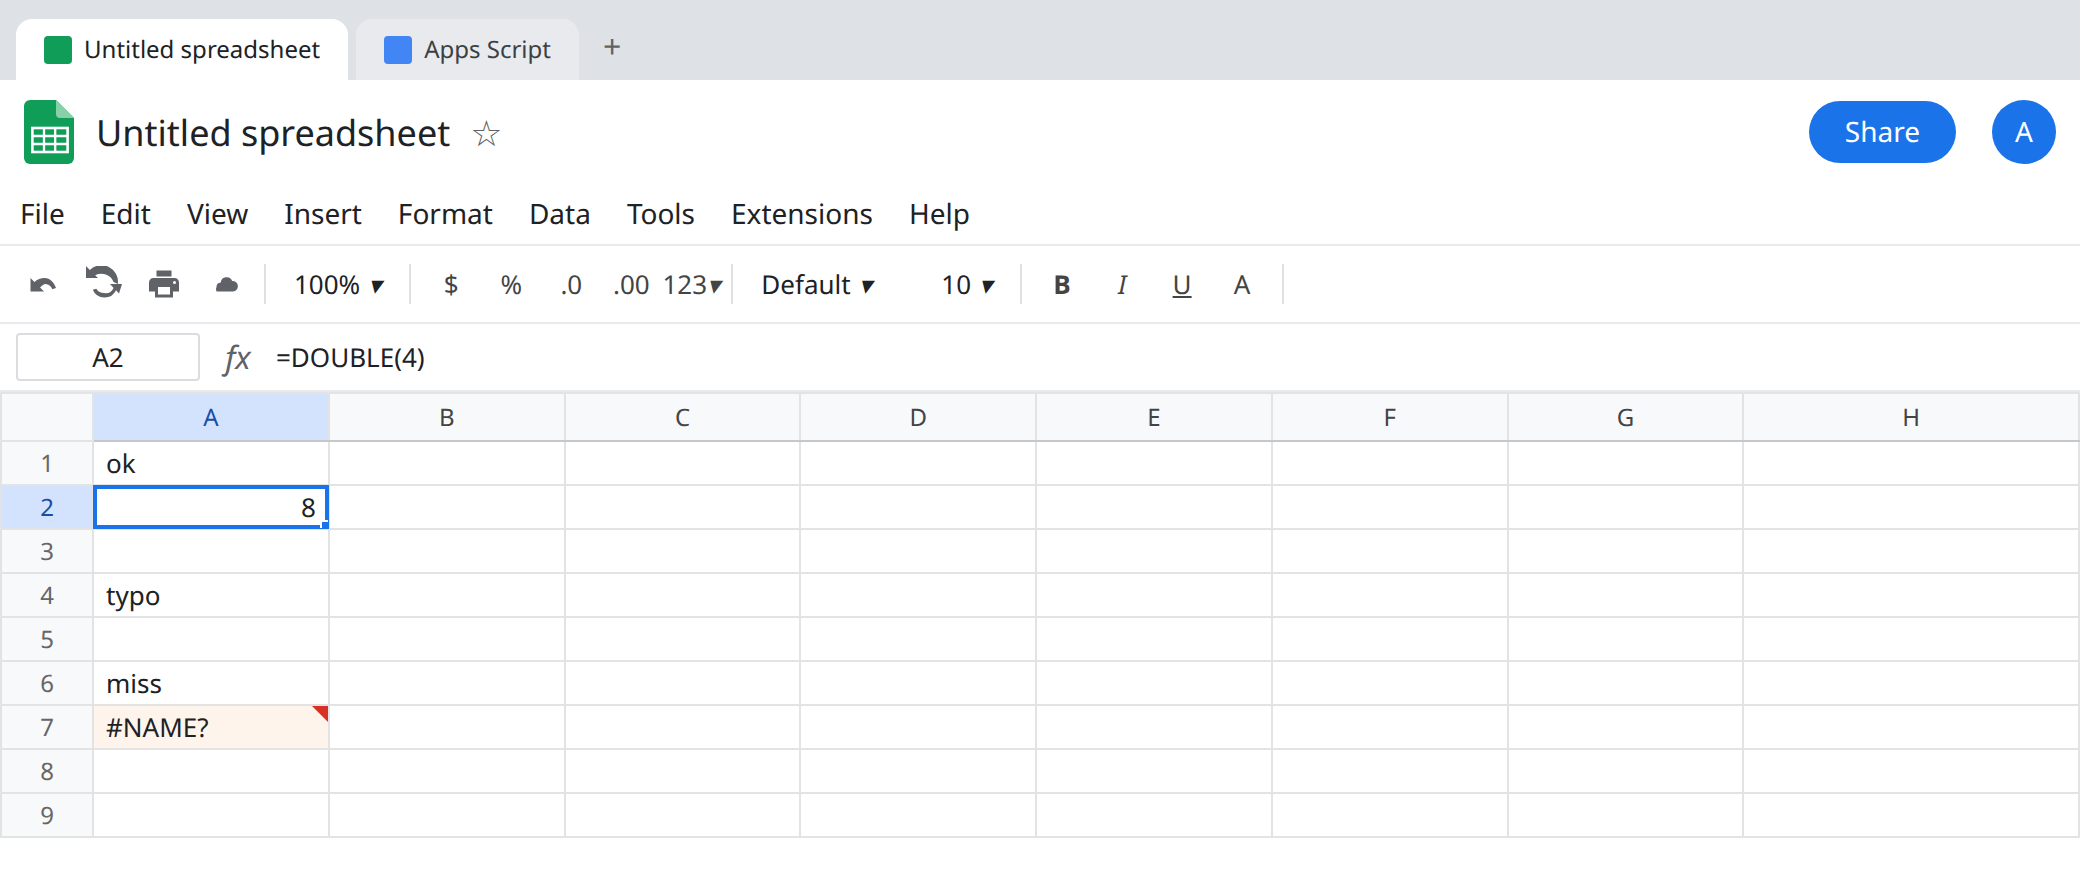Screen dimensions: 2080x872
Task: Select the cell containing miss
Action: [211, 683]
